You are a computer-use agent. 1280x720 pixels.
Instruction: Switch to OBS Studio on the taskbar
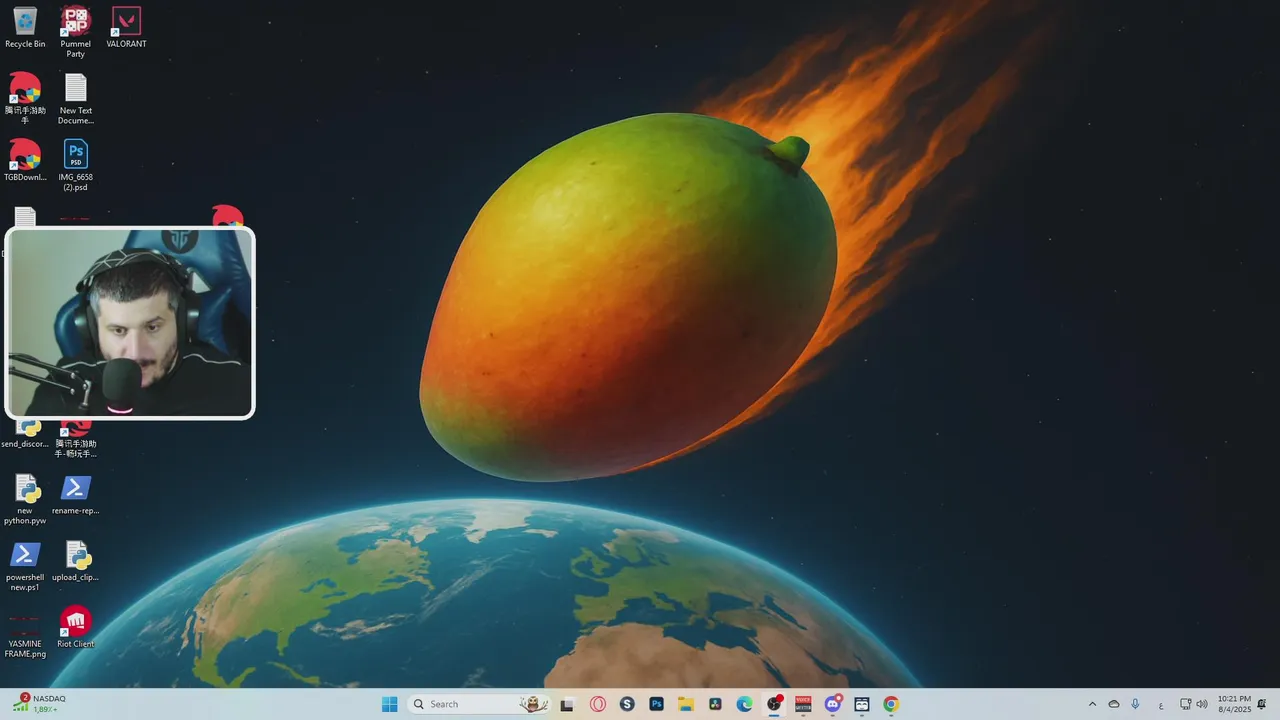(x=774, y=704)
